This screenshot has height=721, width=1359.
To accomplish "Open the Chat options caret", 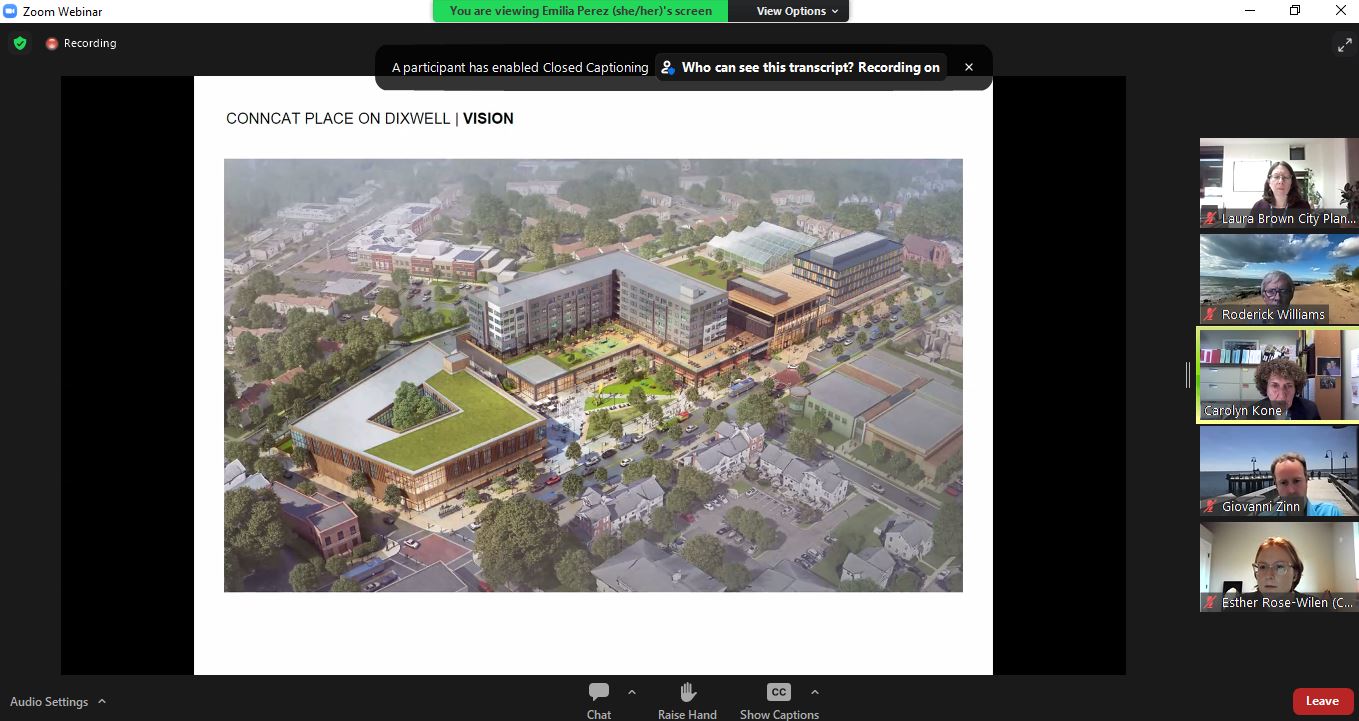I will coord(631,691).
